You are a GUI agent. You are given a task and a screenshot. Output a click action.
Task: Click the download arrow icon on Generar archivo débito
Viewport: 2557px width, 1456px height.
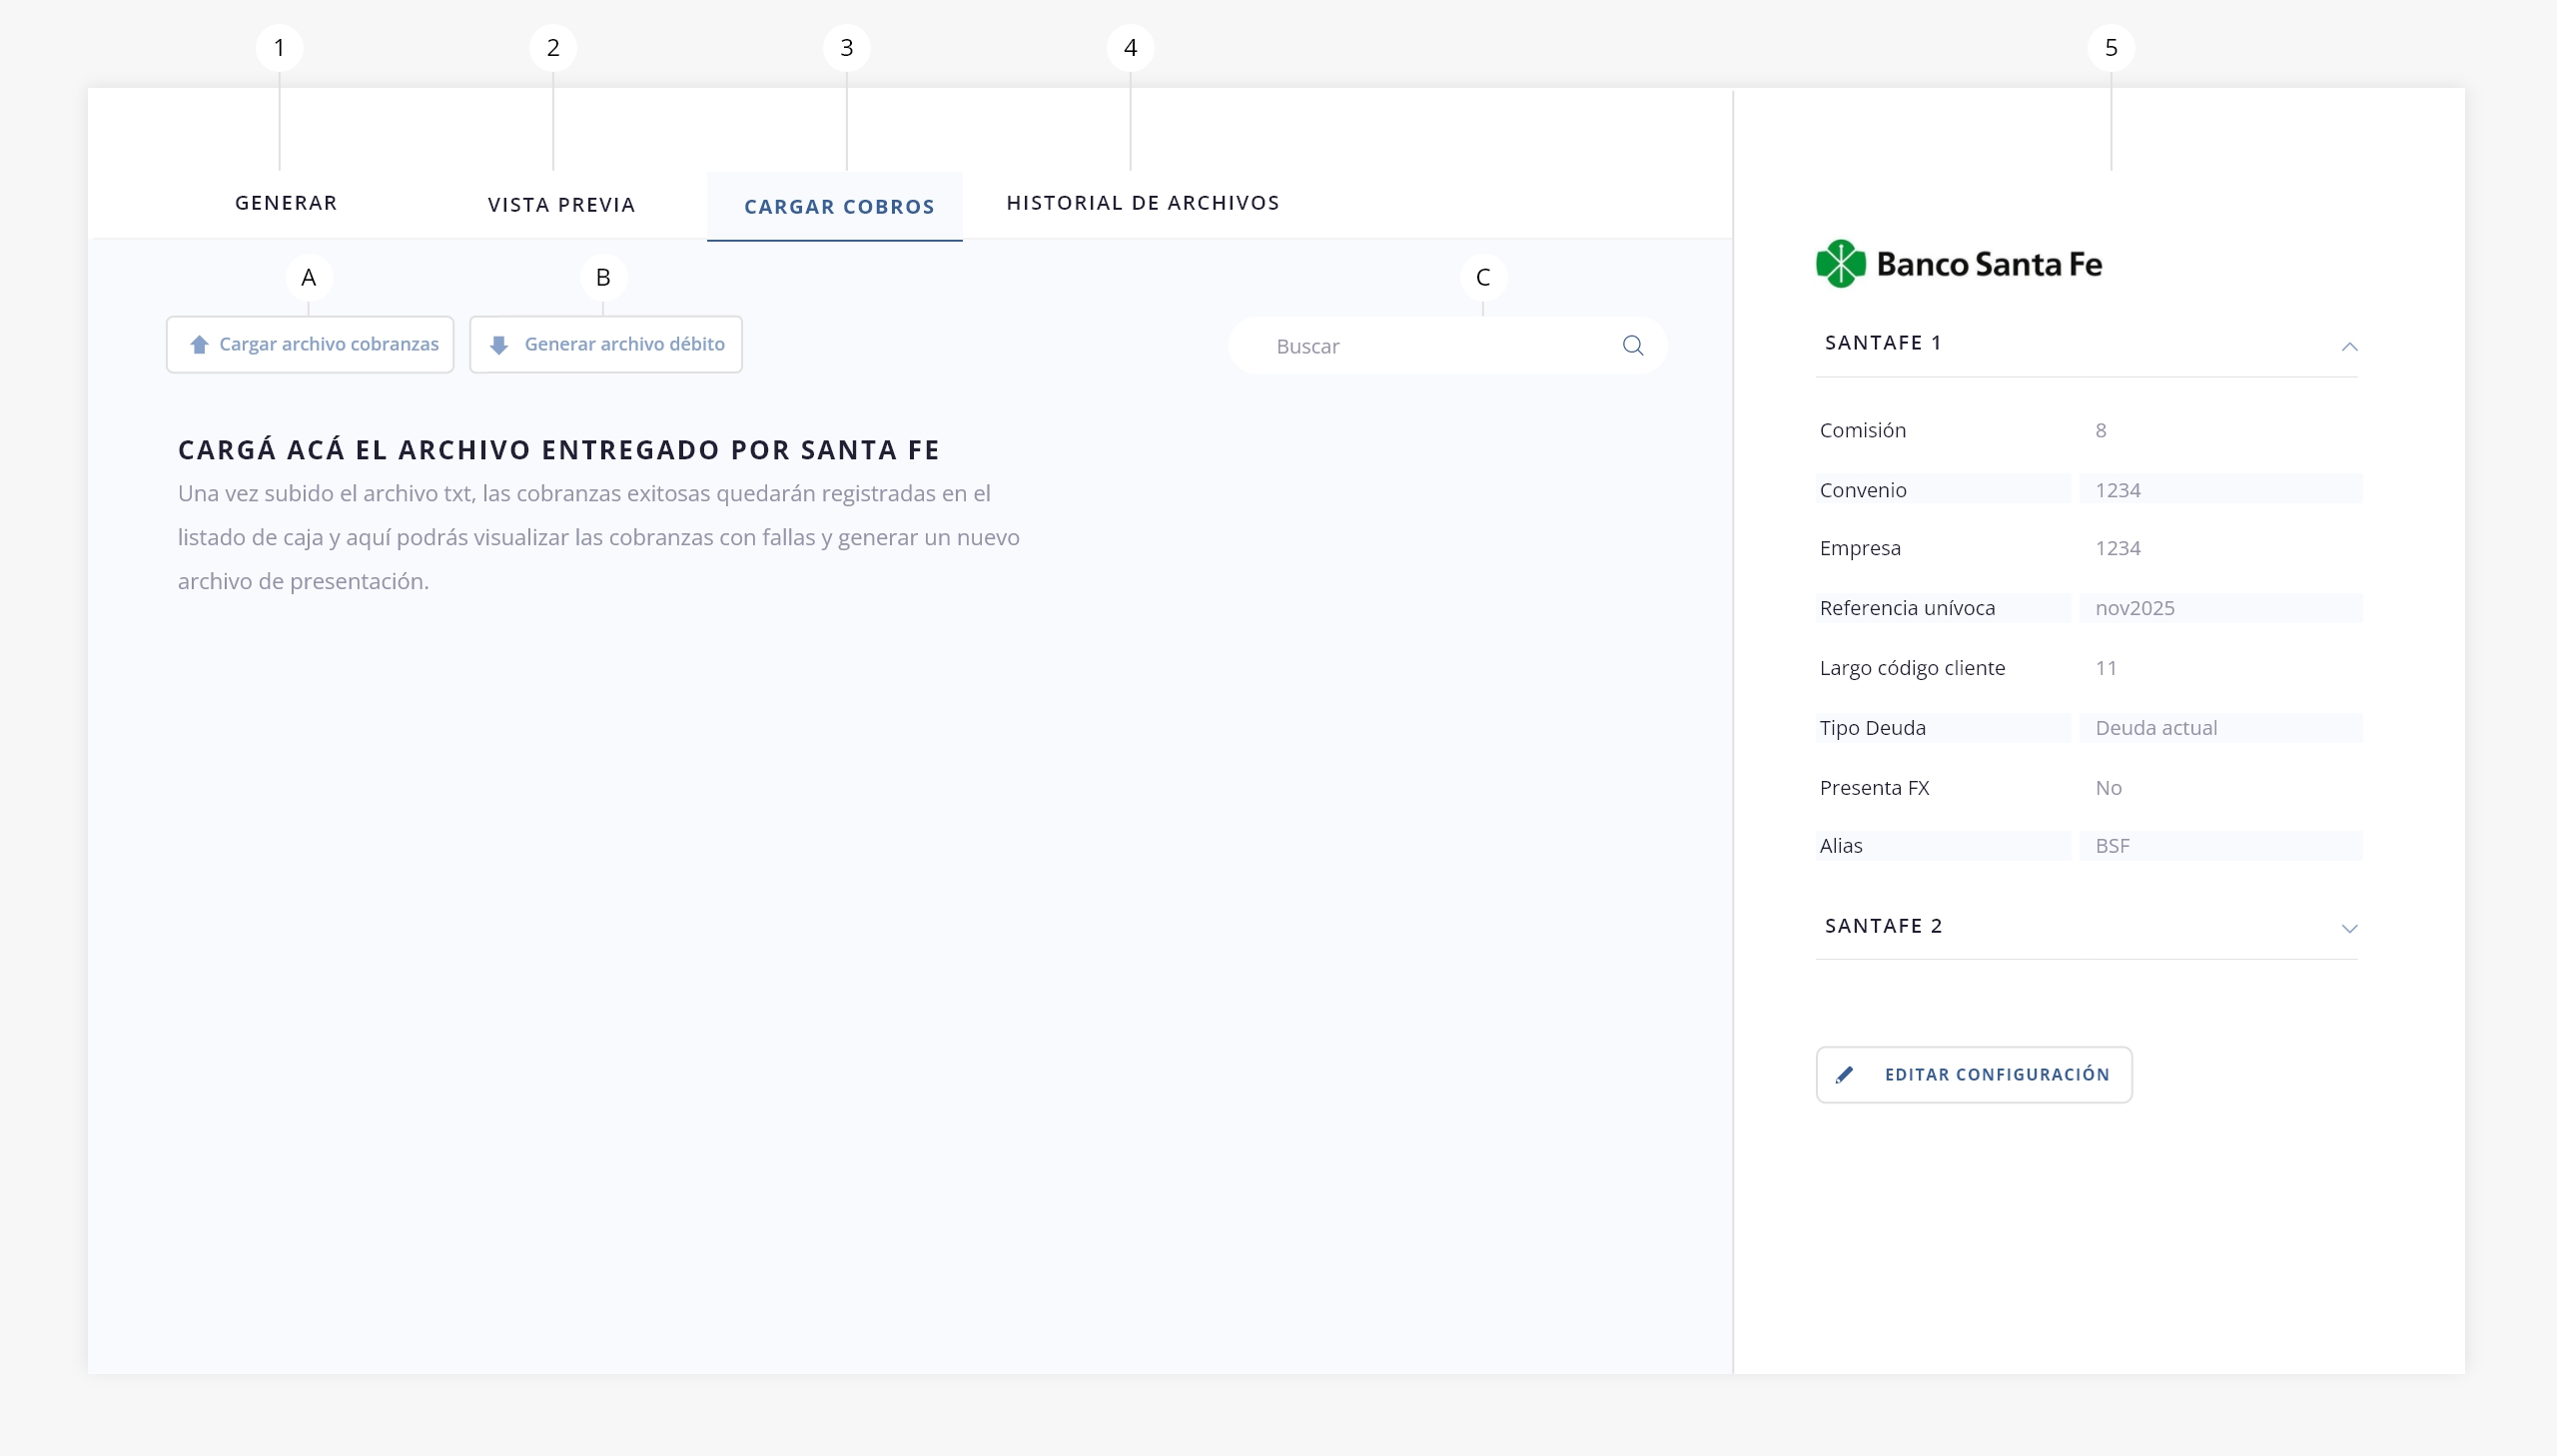click(499, 345)
